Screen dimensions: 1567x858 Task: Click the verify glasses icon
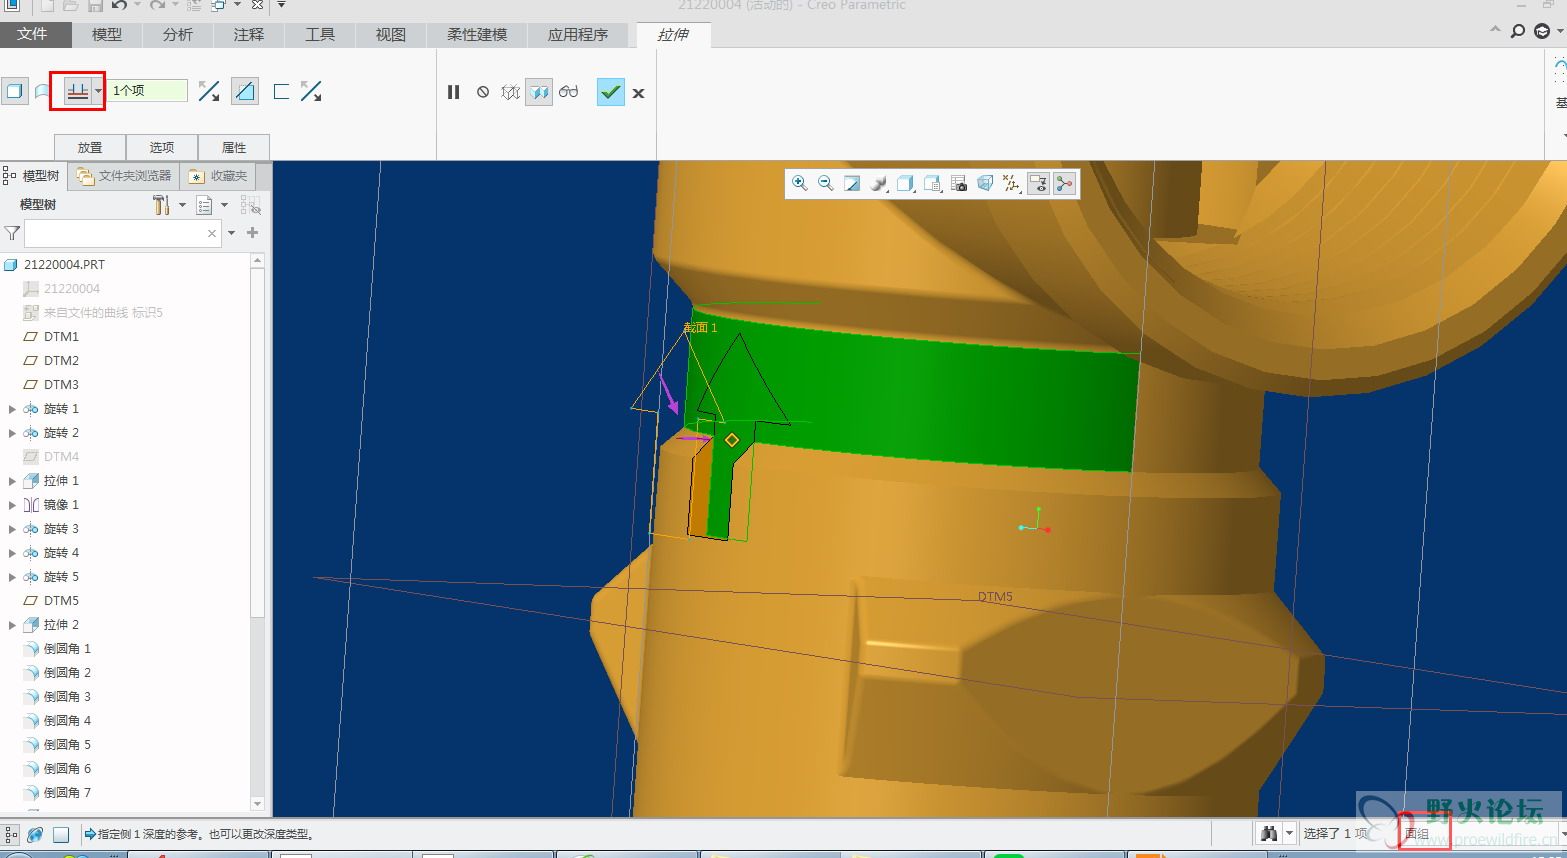click(x=569, y=92)
